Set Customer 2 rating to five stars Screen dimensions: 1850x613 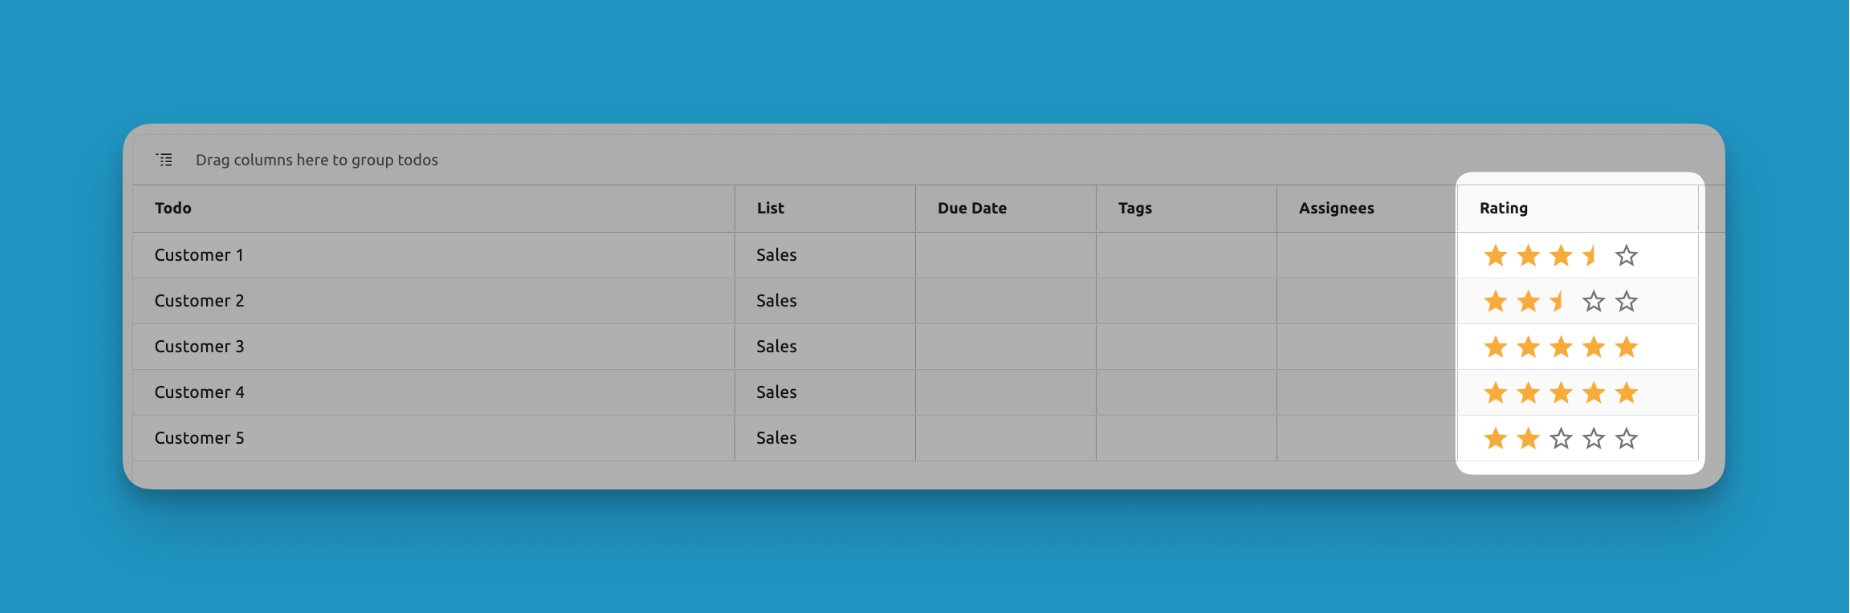[1627, 301]
